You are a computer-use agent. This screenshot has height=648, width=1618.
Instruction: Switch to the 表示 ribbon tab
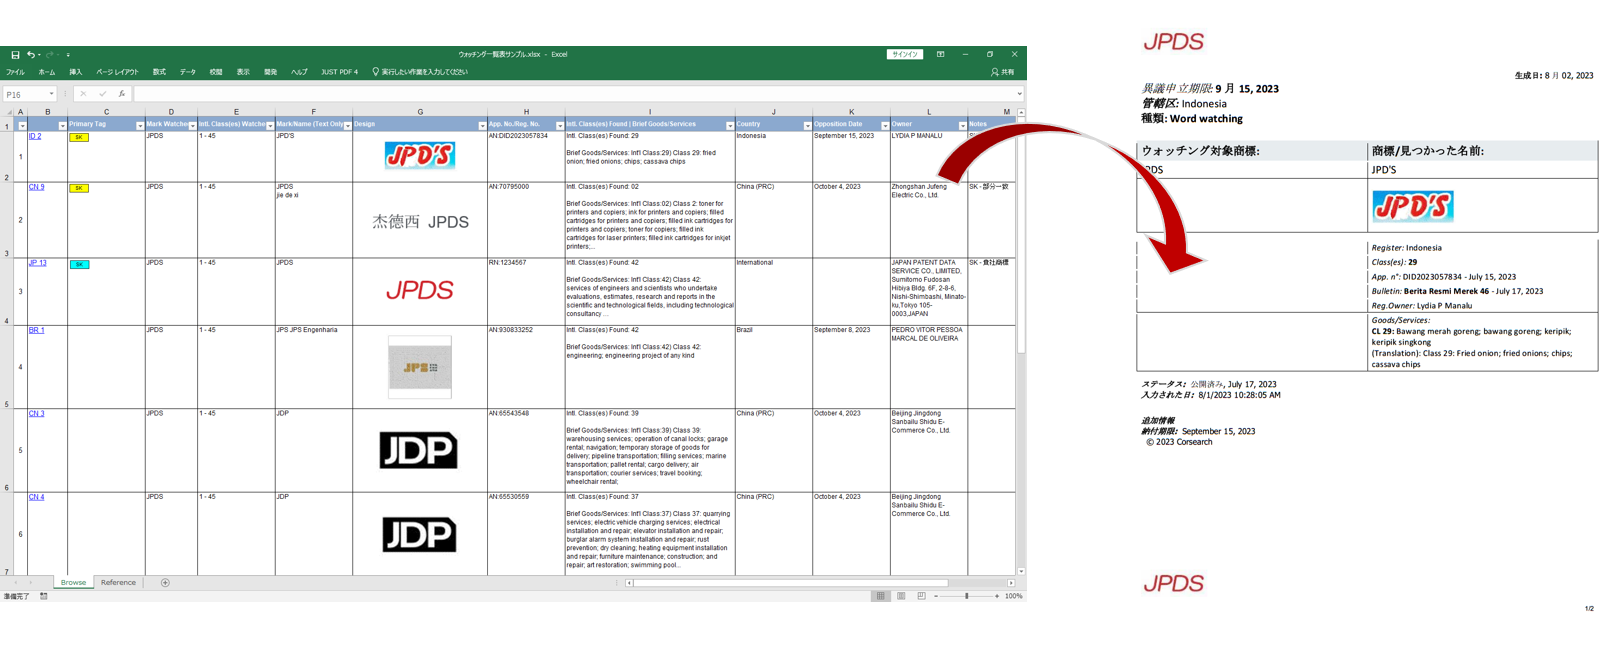click(x=243, y=72)
